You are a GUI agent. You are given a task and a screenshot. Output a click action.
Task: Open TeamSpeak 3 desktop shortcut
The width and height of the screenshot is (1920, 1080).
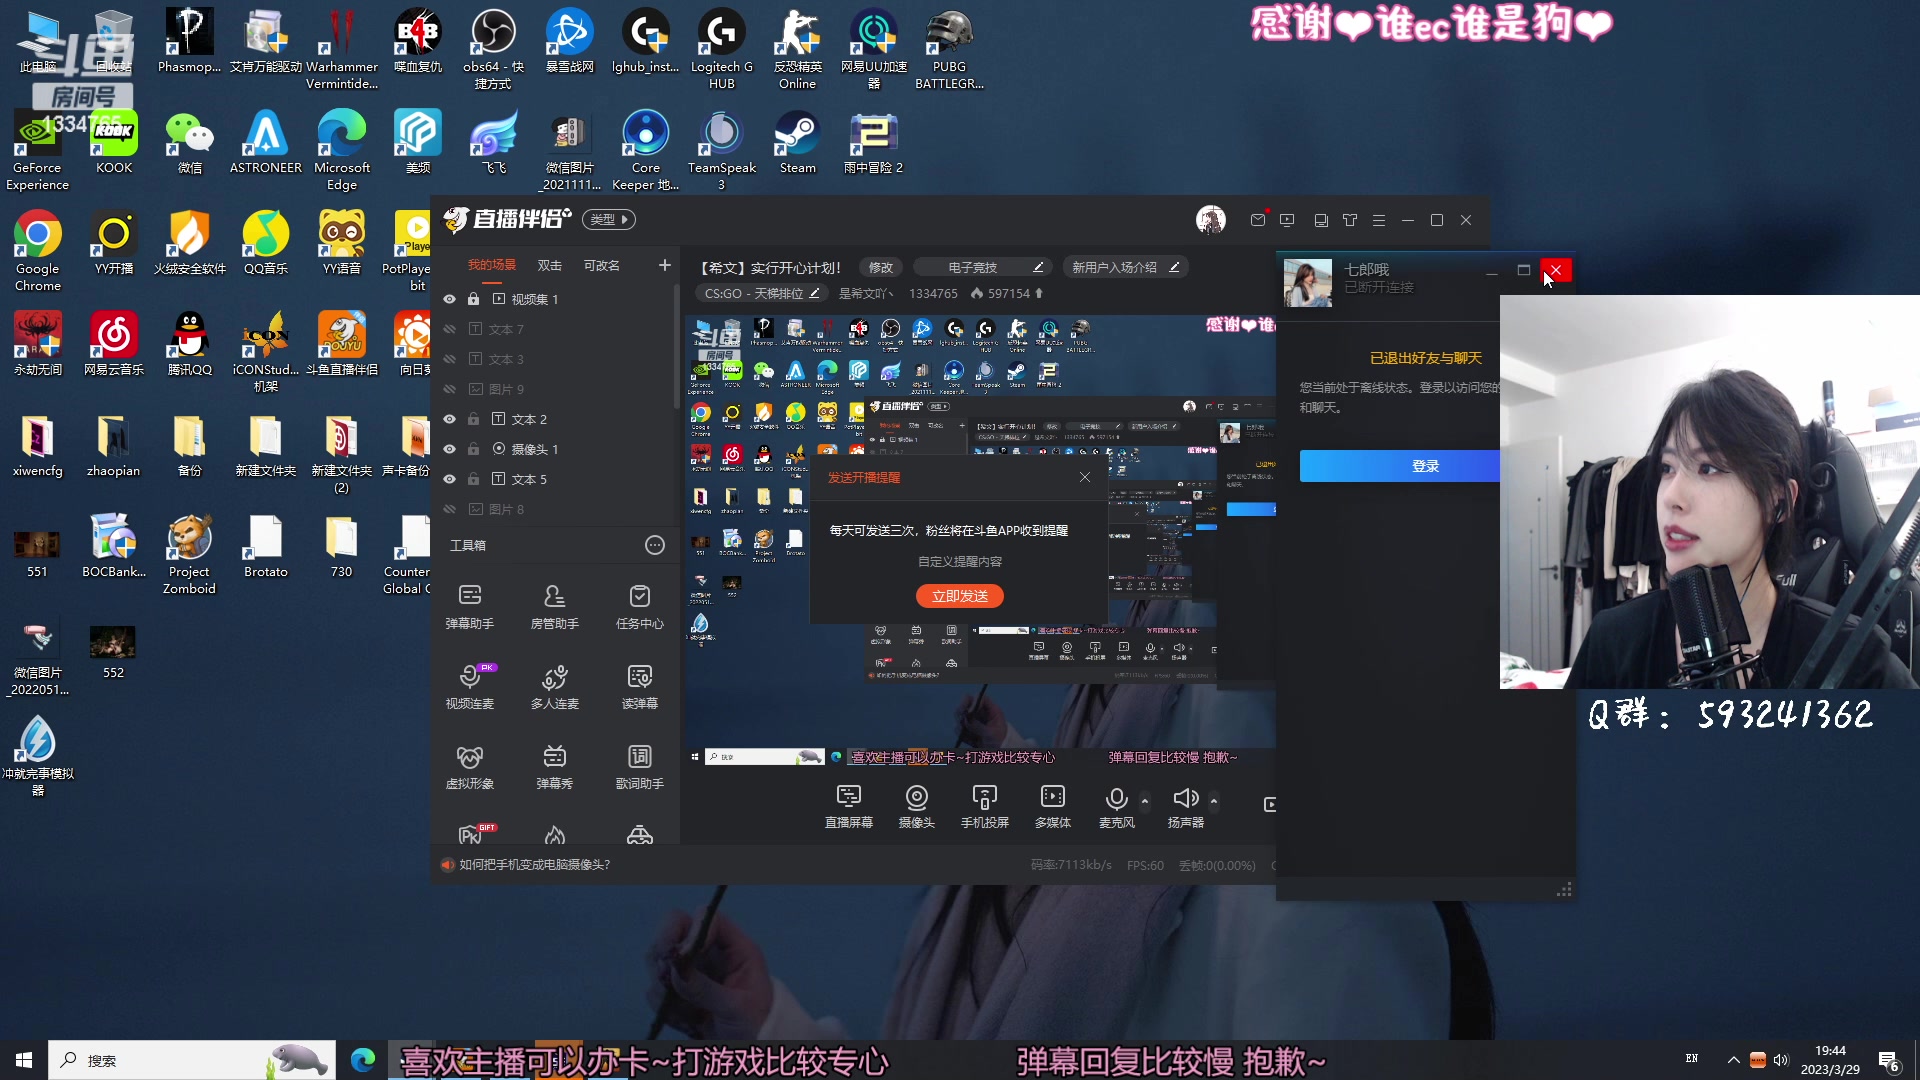[721, 150]
